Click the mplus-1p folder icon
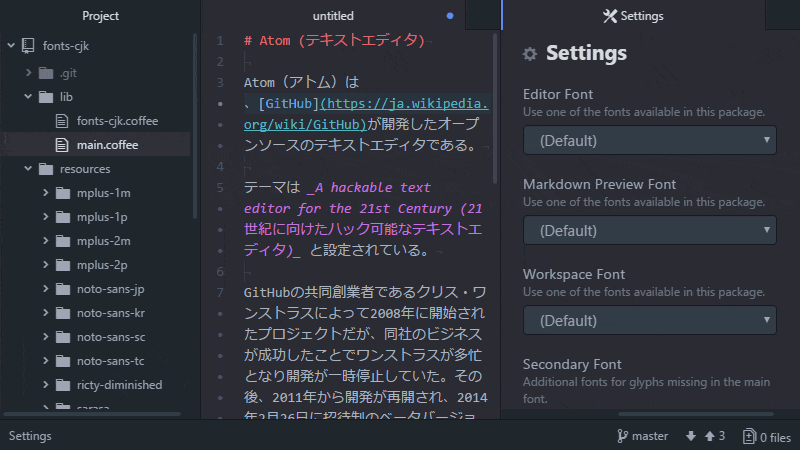The width and height of the screenshot is (800, 450). (x=63, y=217)
